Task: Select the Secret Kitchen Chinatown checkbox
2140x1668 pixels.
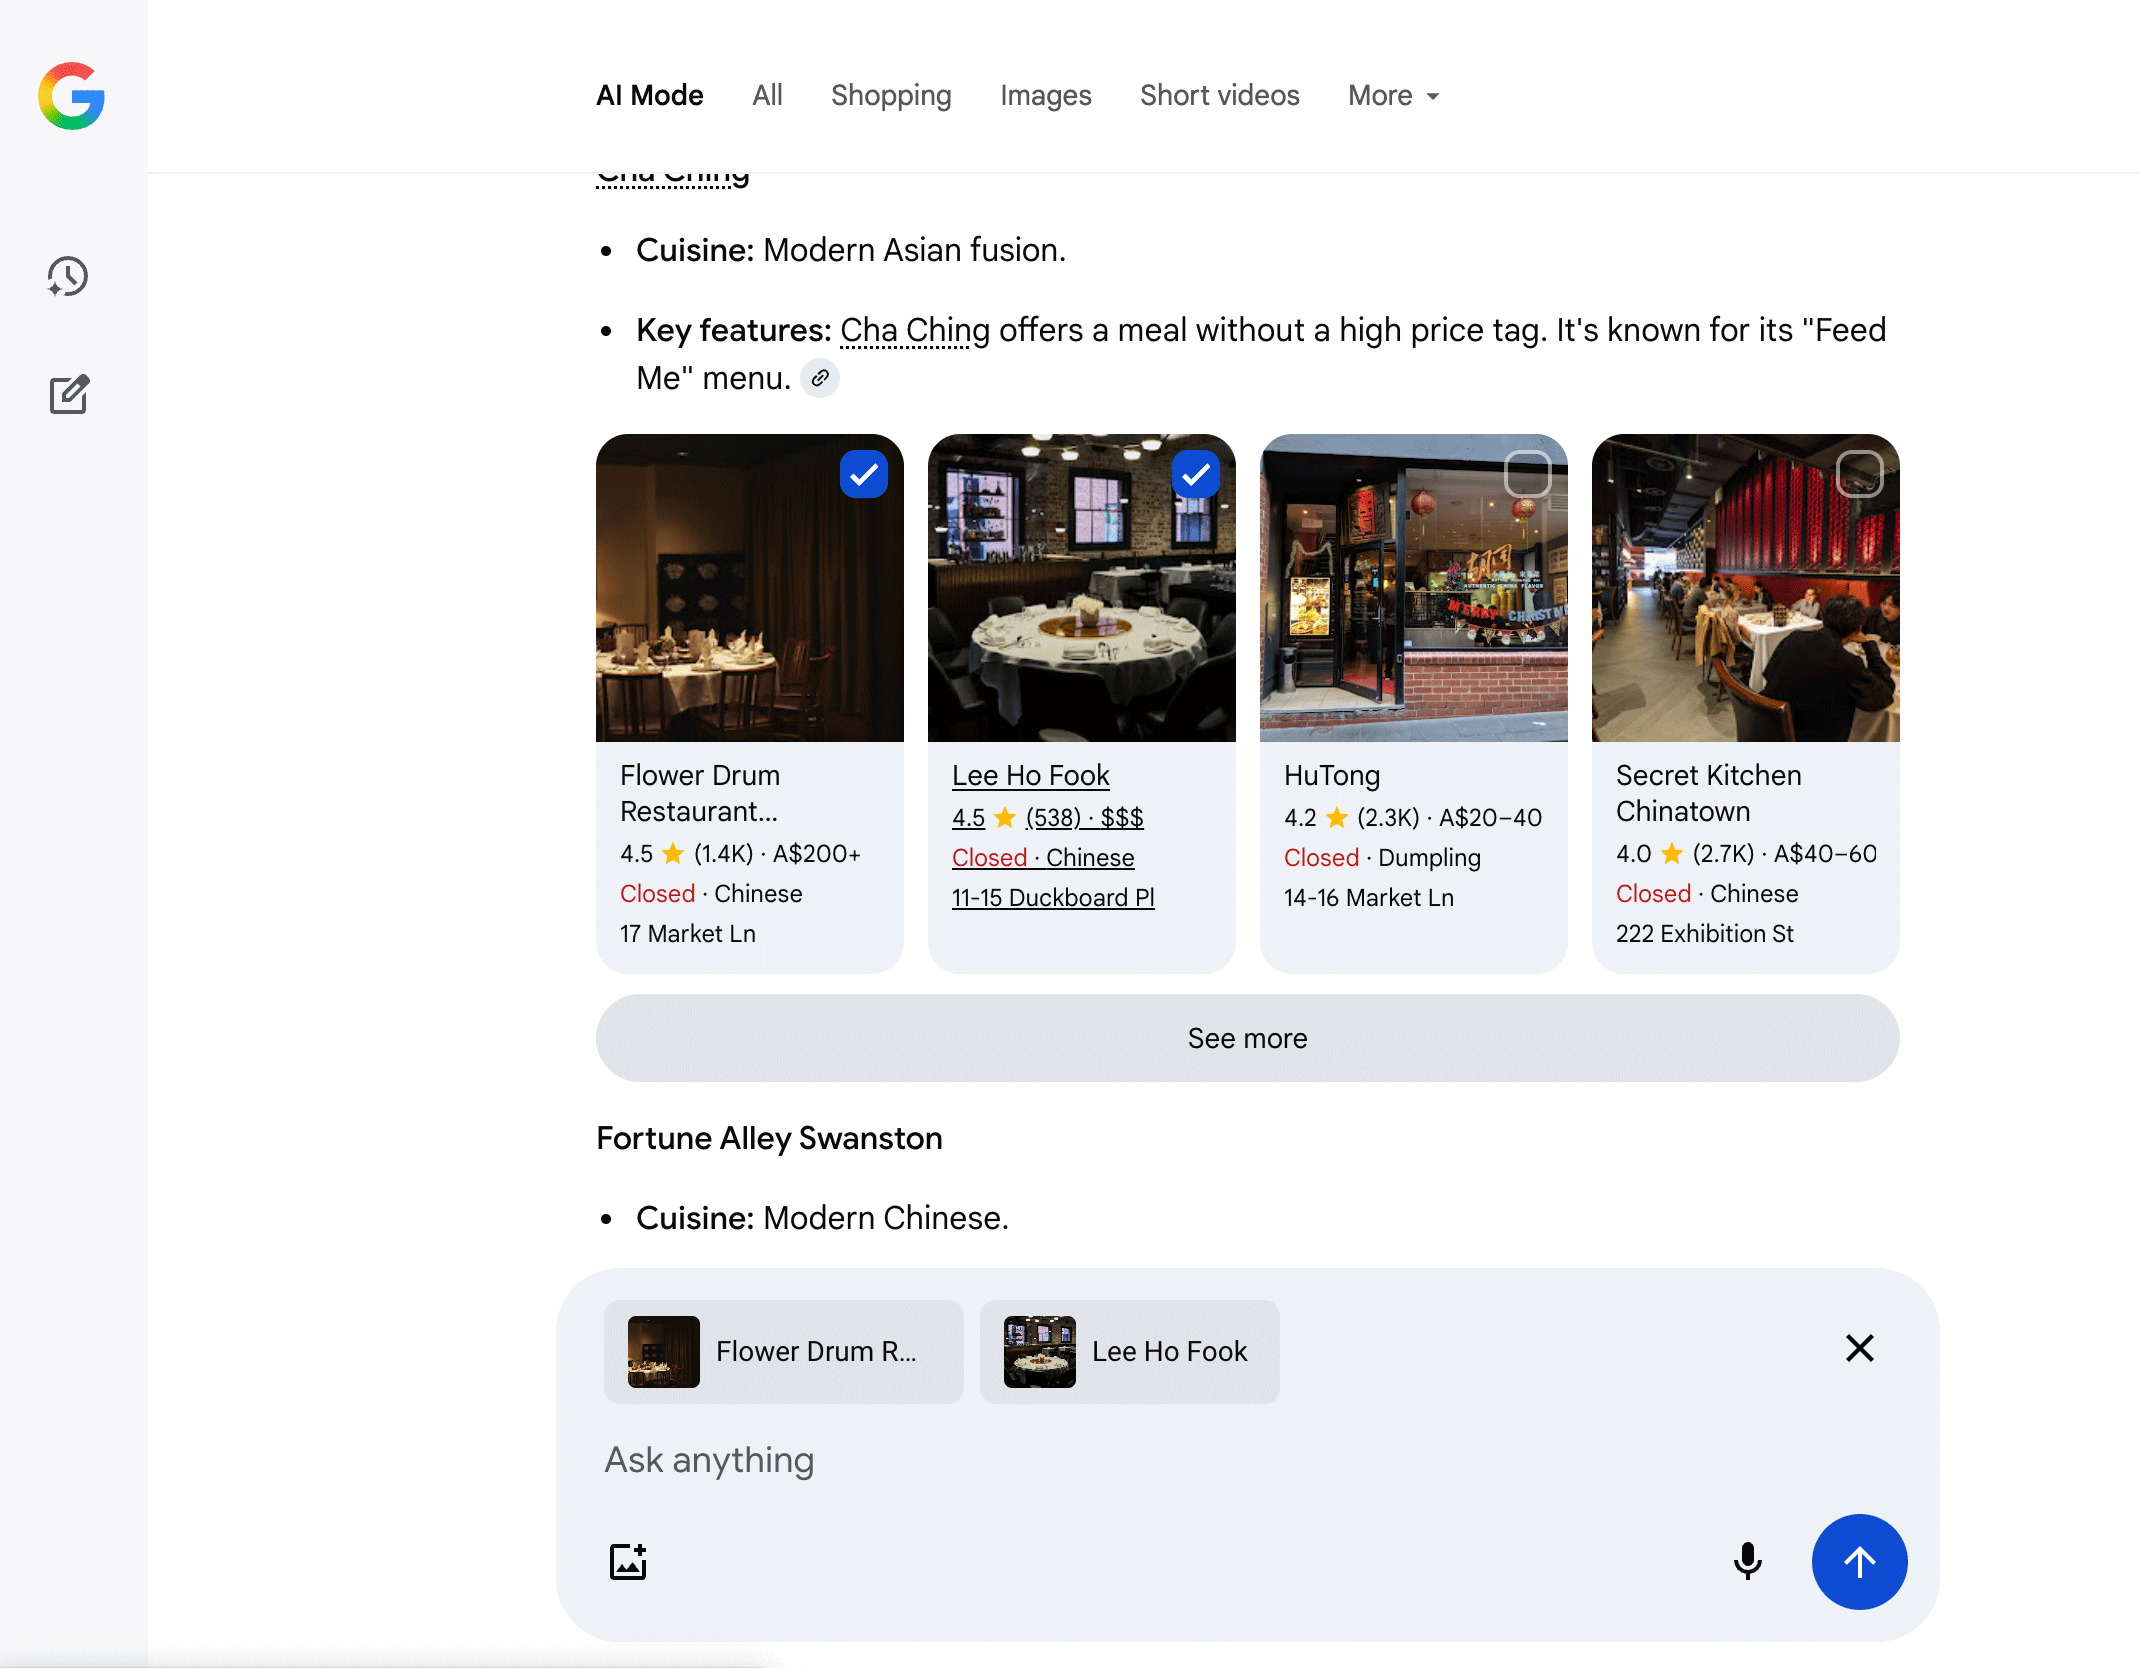Action: click(x=1859, y=474)
